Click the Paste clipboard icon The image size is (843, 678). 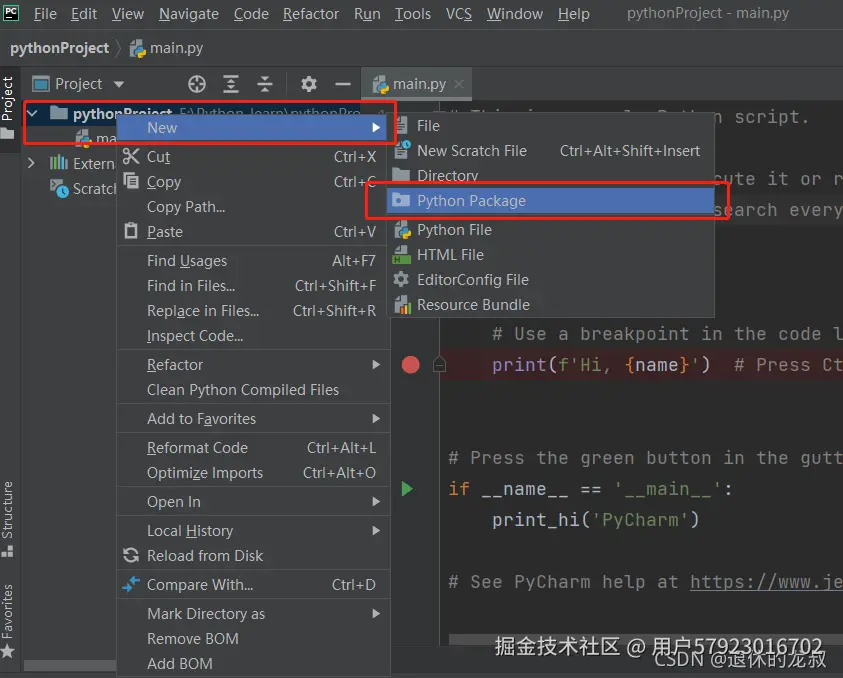pyautogui.click(x=131, y=231)
